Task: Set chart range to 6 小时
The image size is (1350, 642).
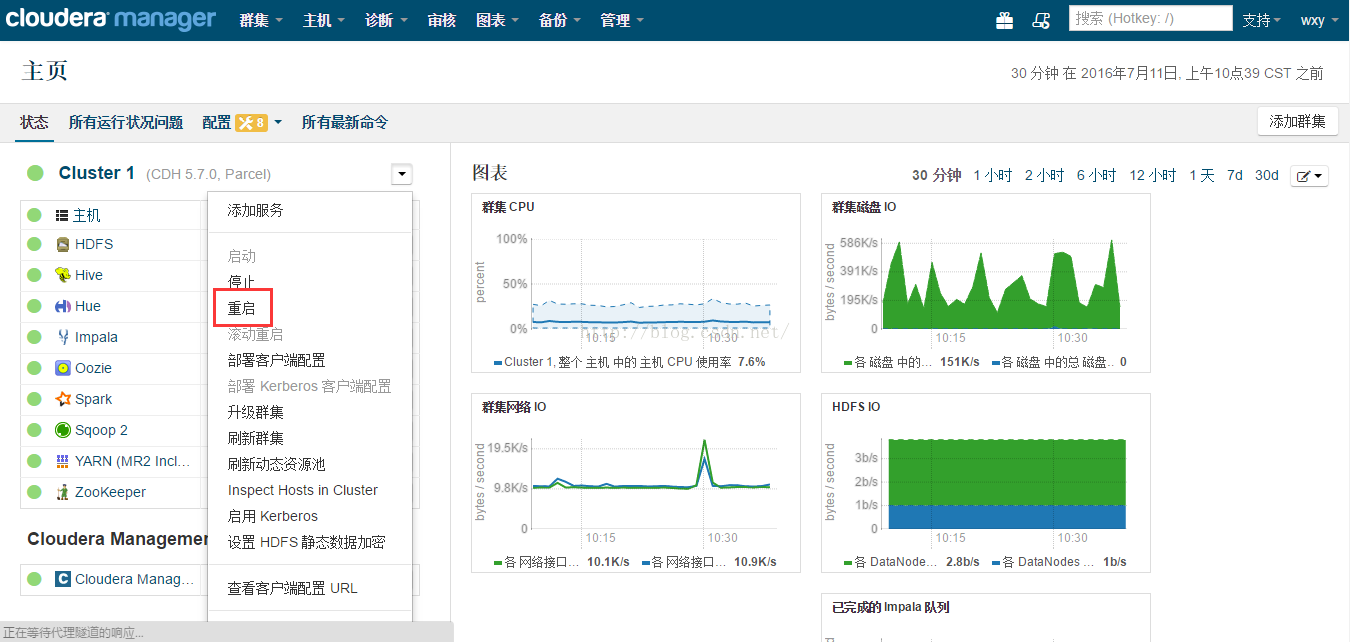Action: (x=1096, y=175)
